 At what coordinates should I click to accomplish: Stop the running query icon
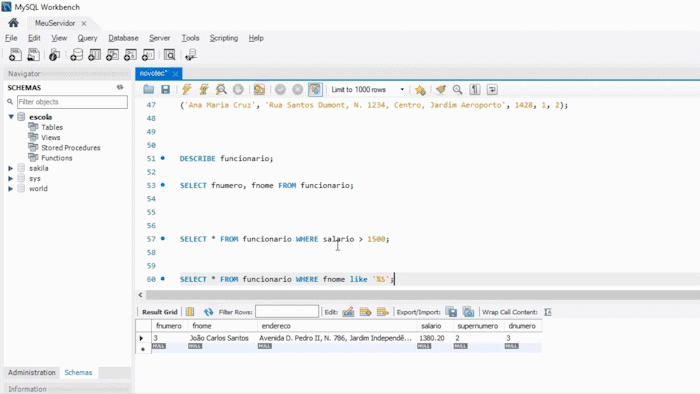point(238,89)
